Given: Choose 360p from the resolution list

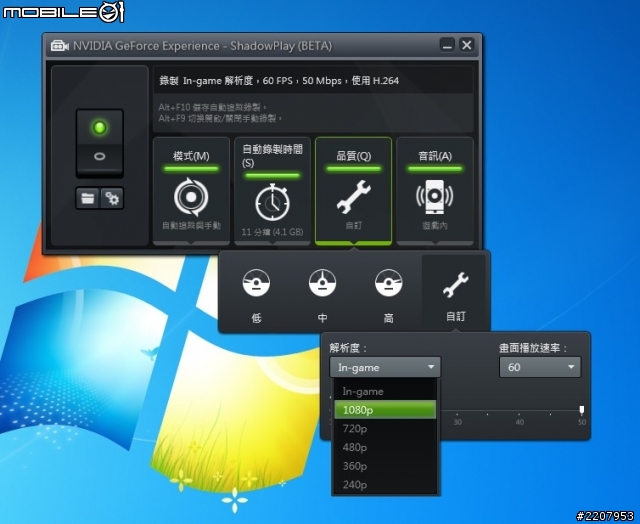Looking at the screenshot, I should (385, 466).
